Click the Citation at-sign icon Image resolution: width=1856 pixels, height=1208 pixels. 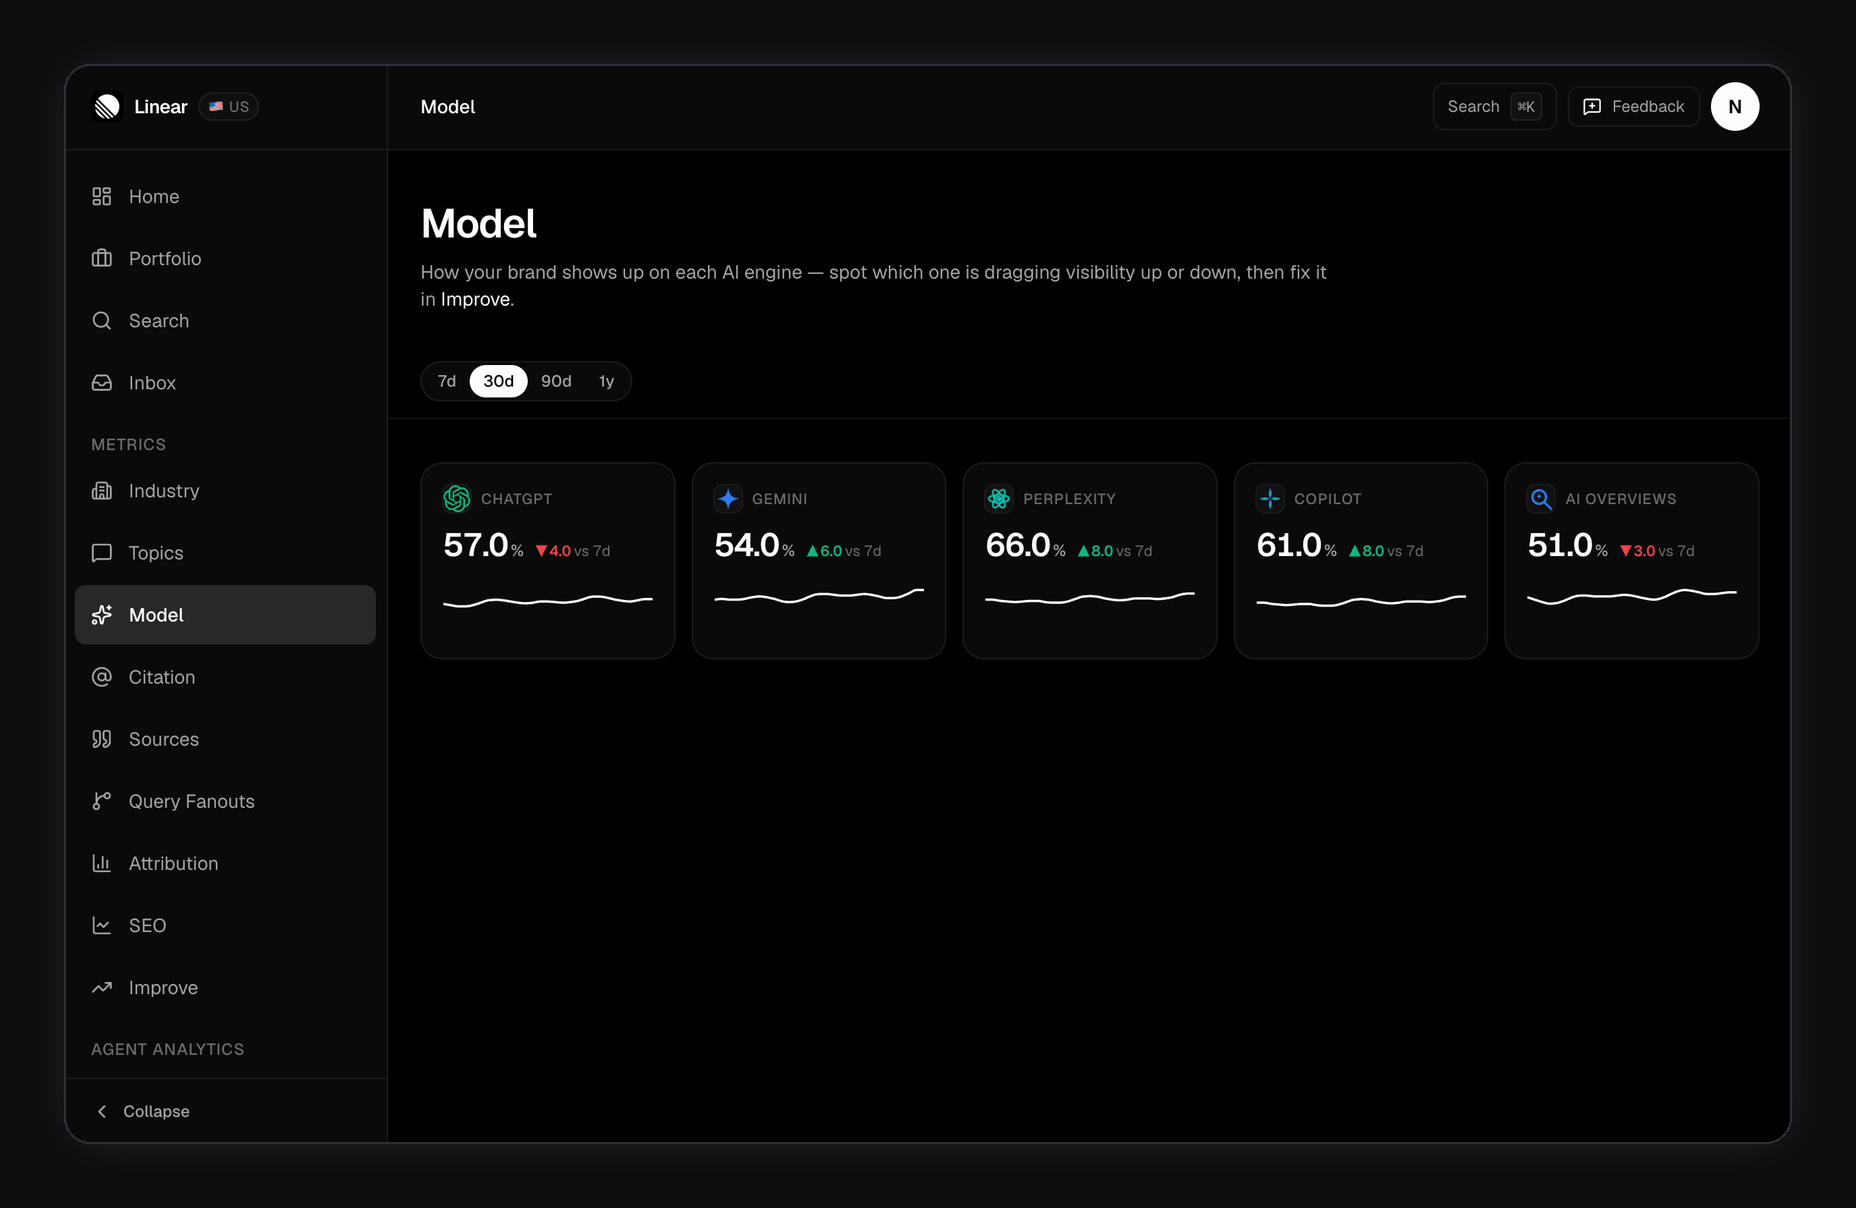(x=102, y=677)
